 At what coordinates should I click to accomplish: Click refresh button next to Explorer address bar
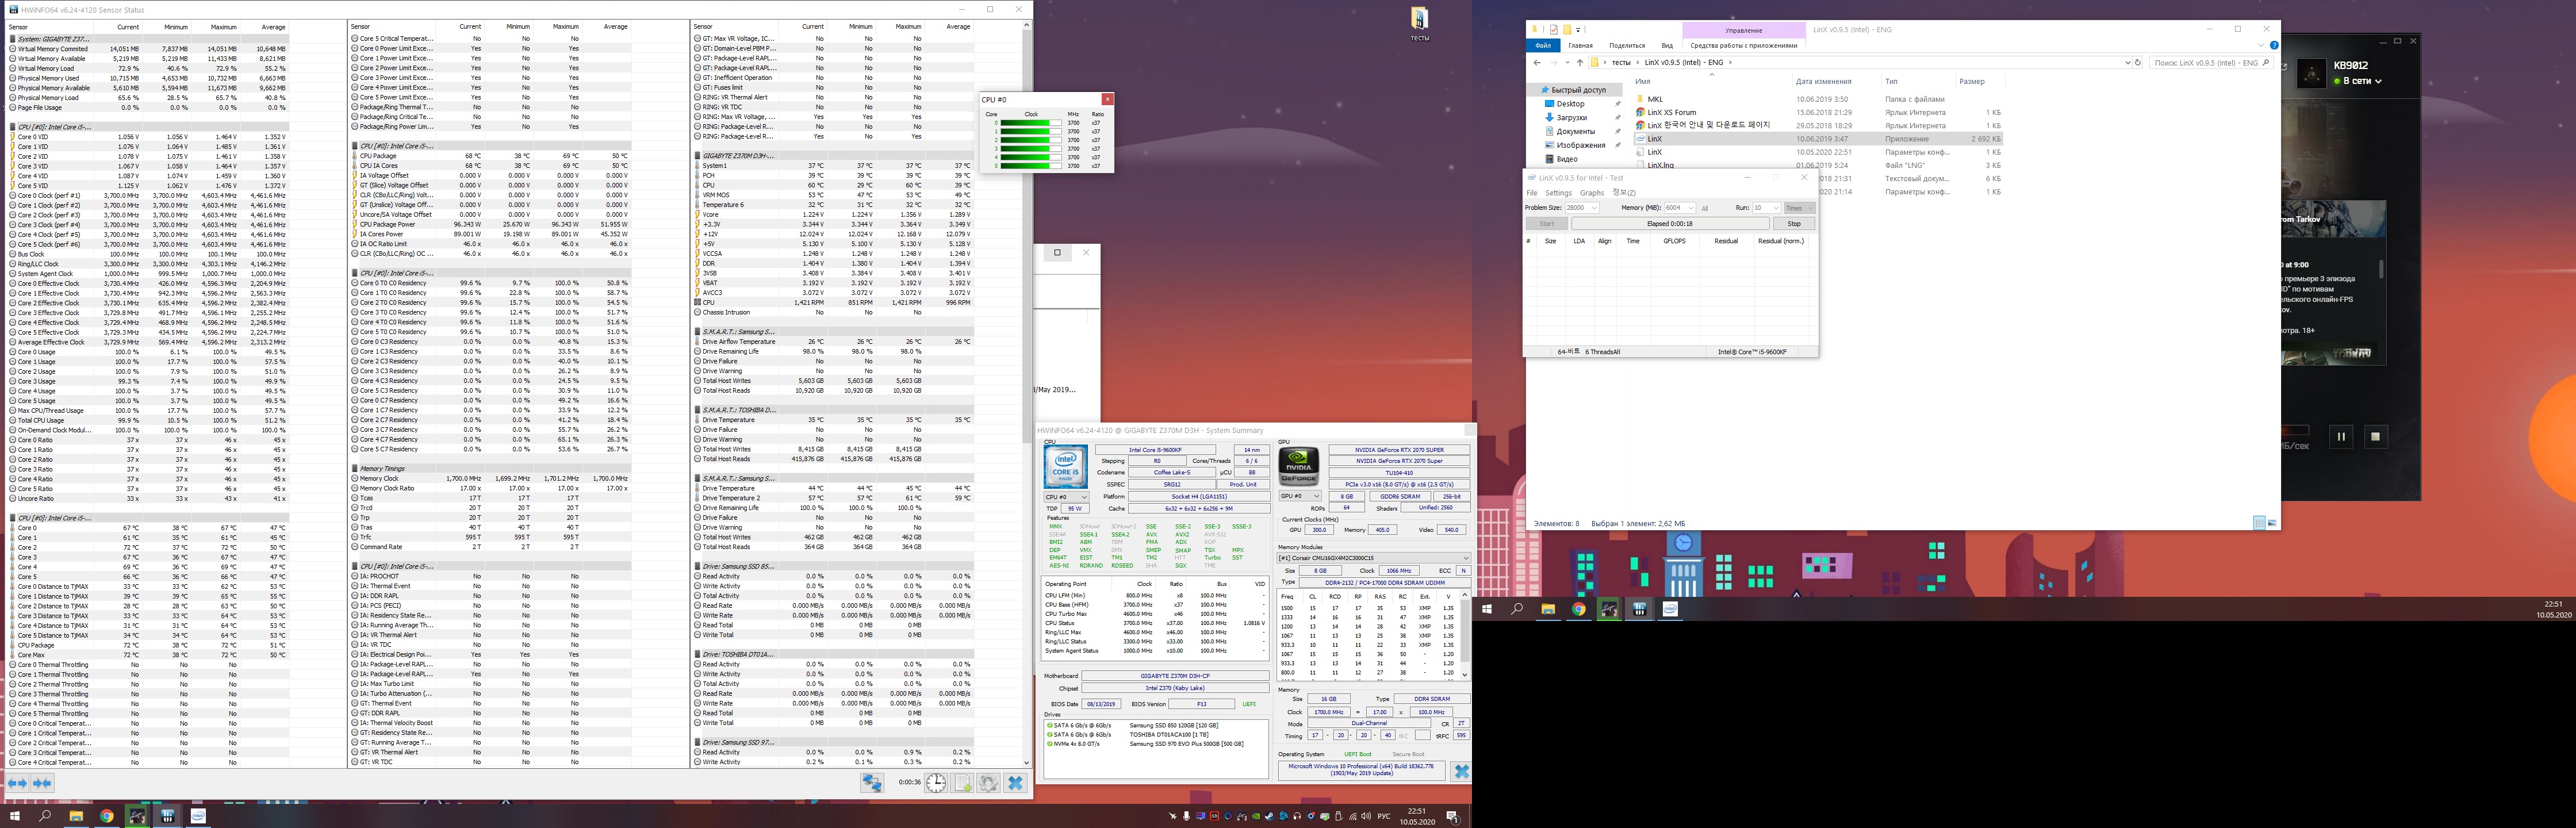point(2138,62)
